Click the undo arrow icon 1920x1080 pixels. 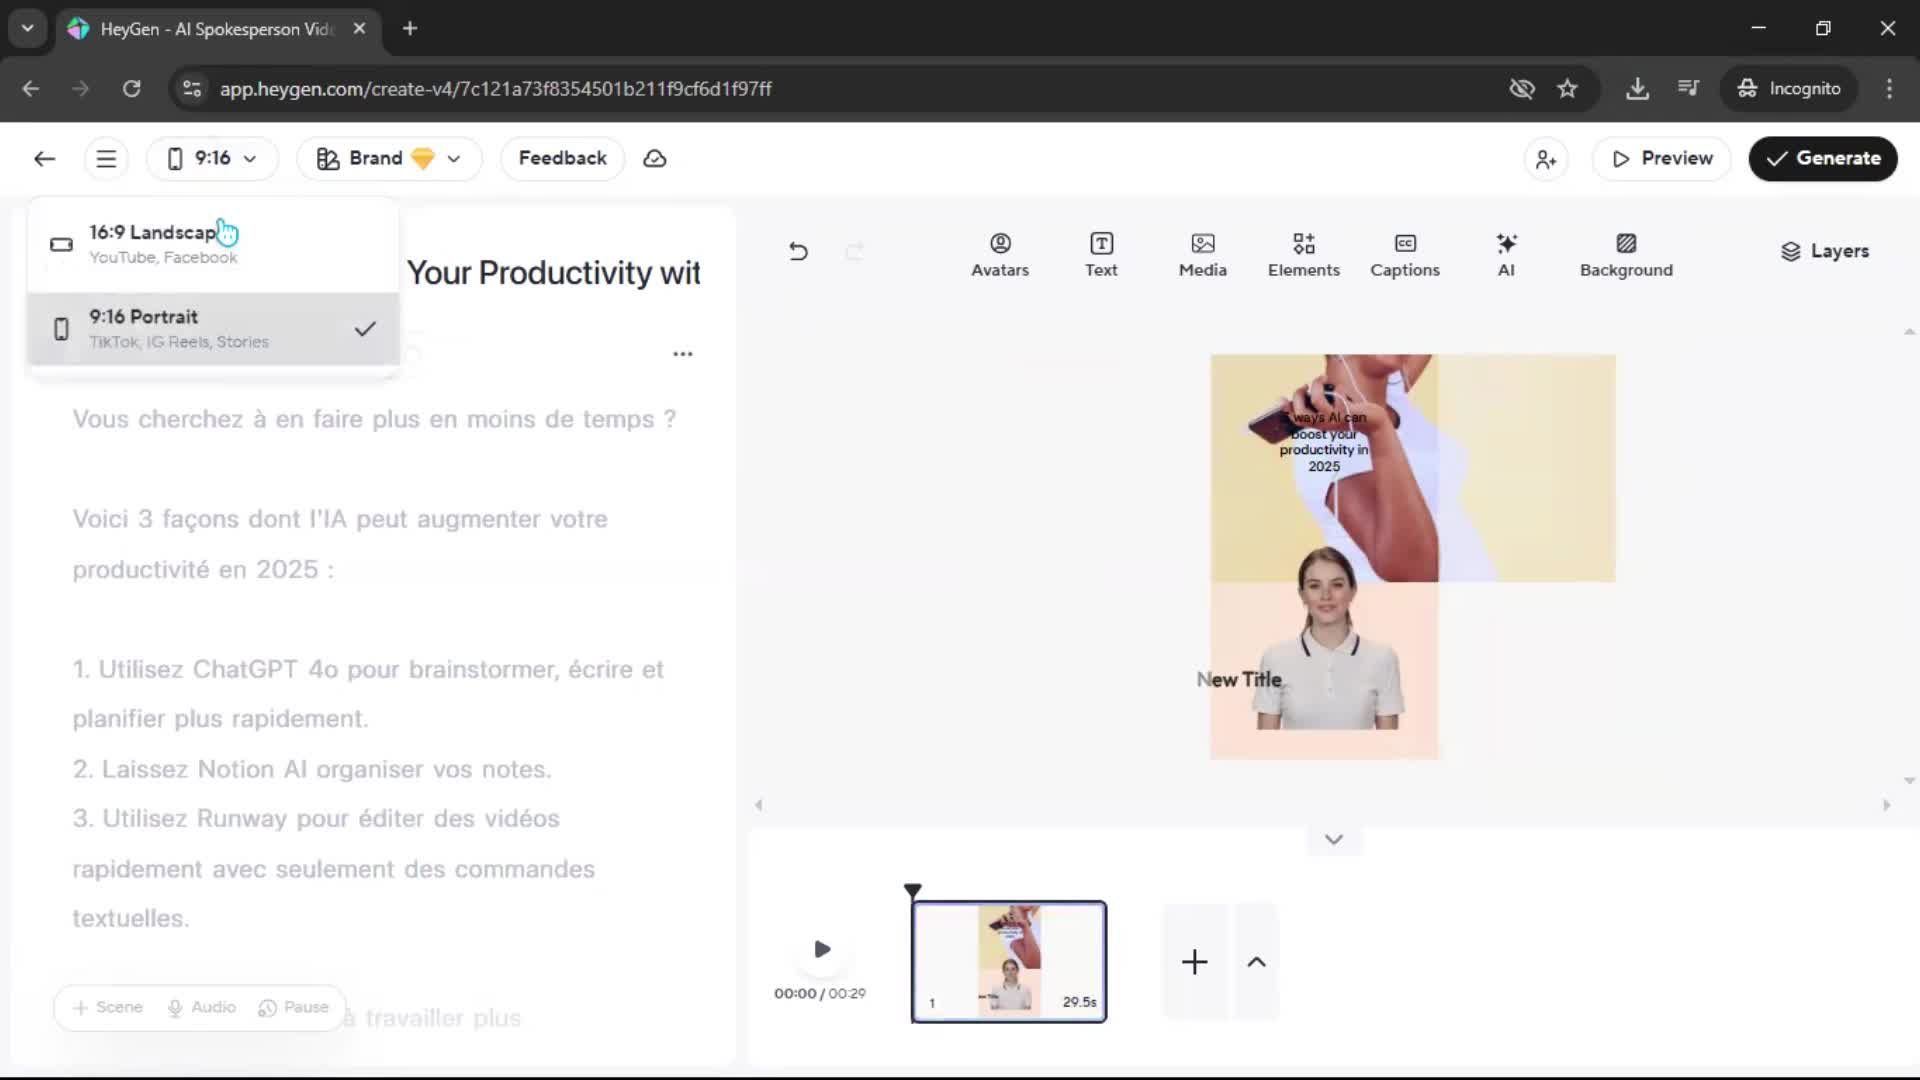pyautogui.click(x=798, y=251)
